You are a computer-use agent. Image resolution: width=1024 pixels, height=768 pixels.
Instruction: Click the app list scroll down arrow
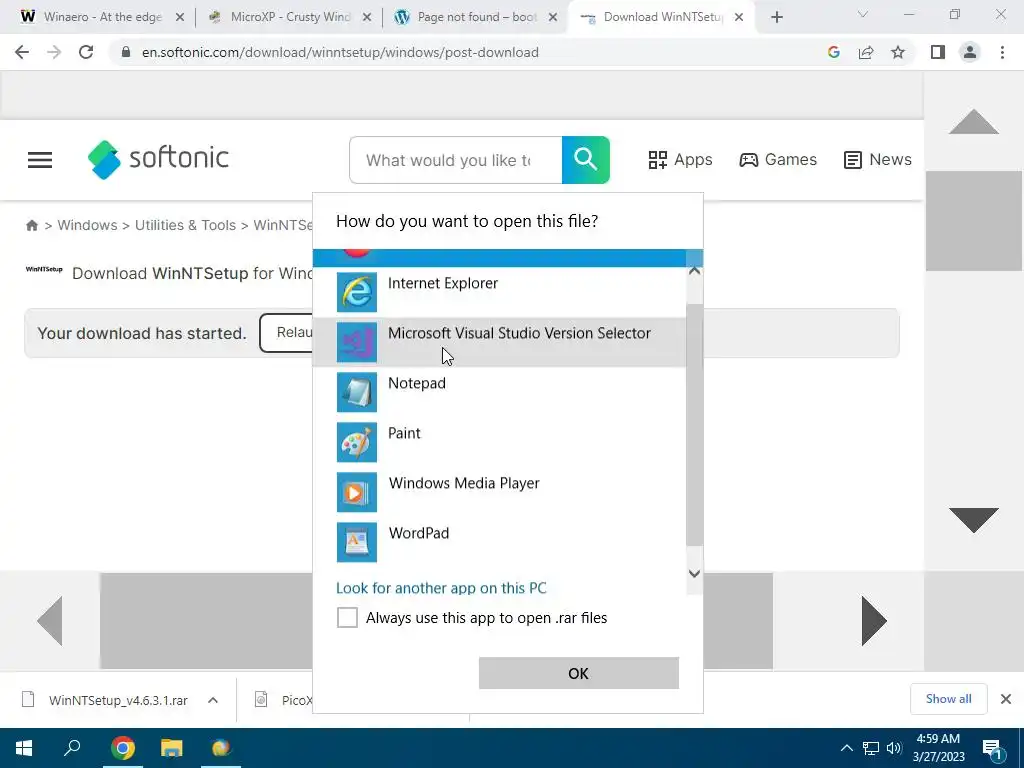point(694,573)
